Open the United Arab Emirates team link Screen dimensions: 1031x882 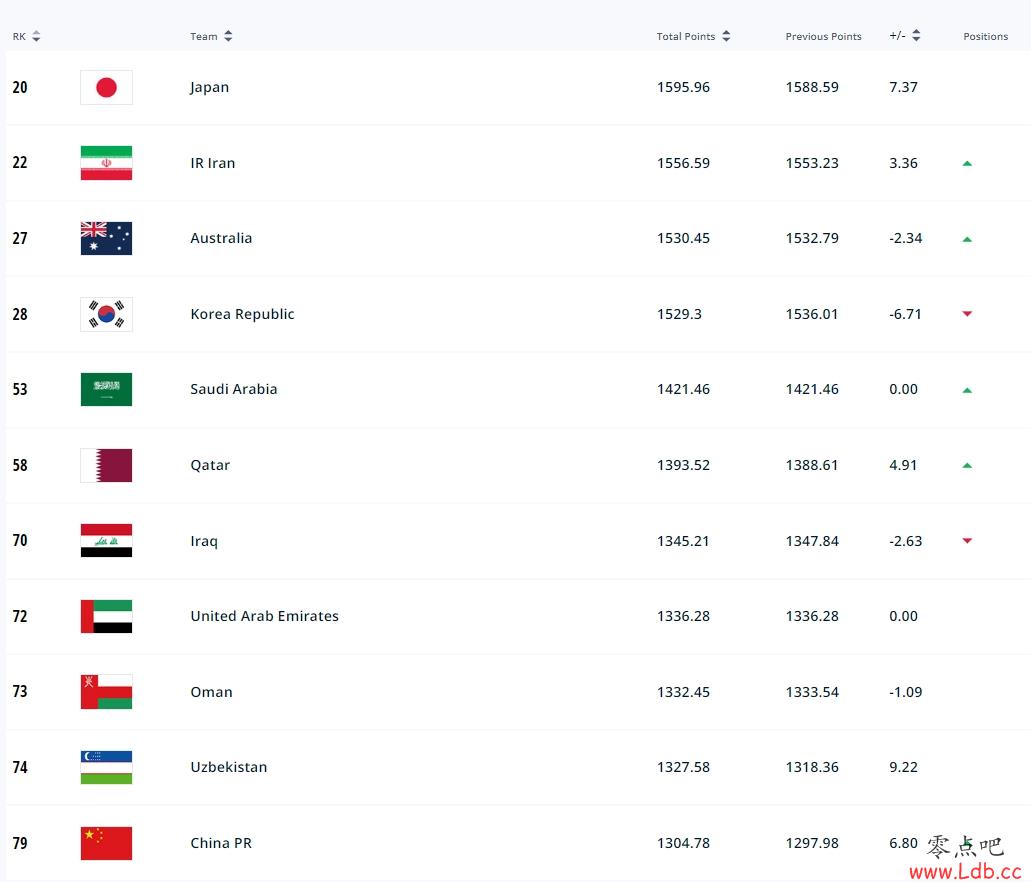264,616
